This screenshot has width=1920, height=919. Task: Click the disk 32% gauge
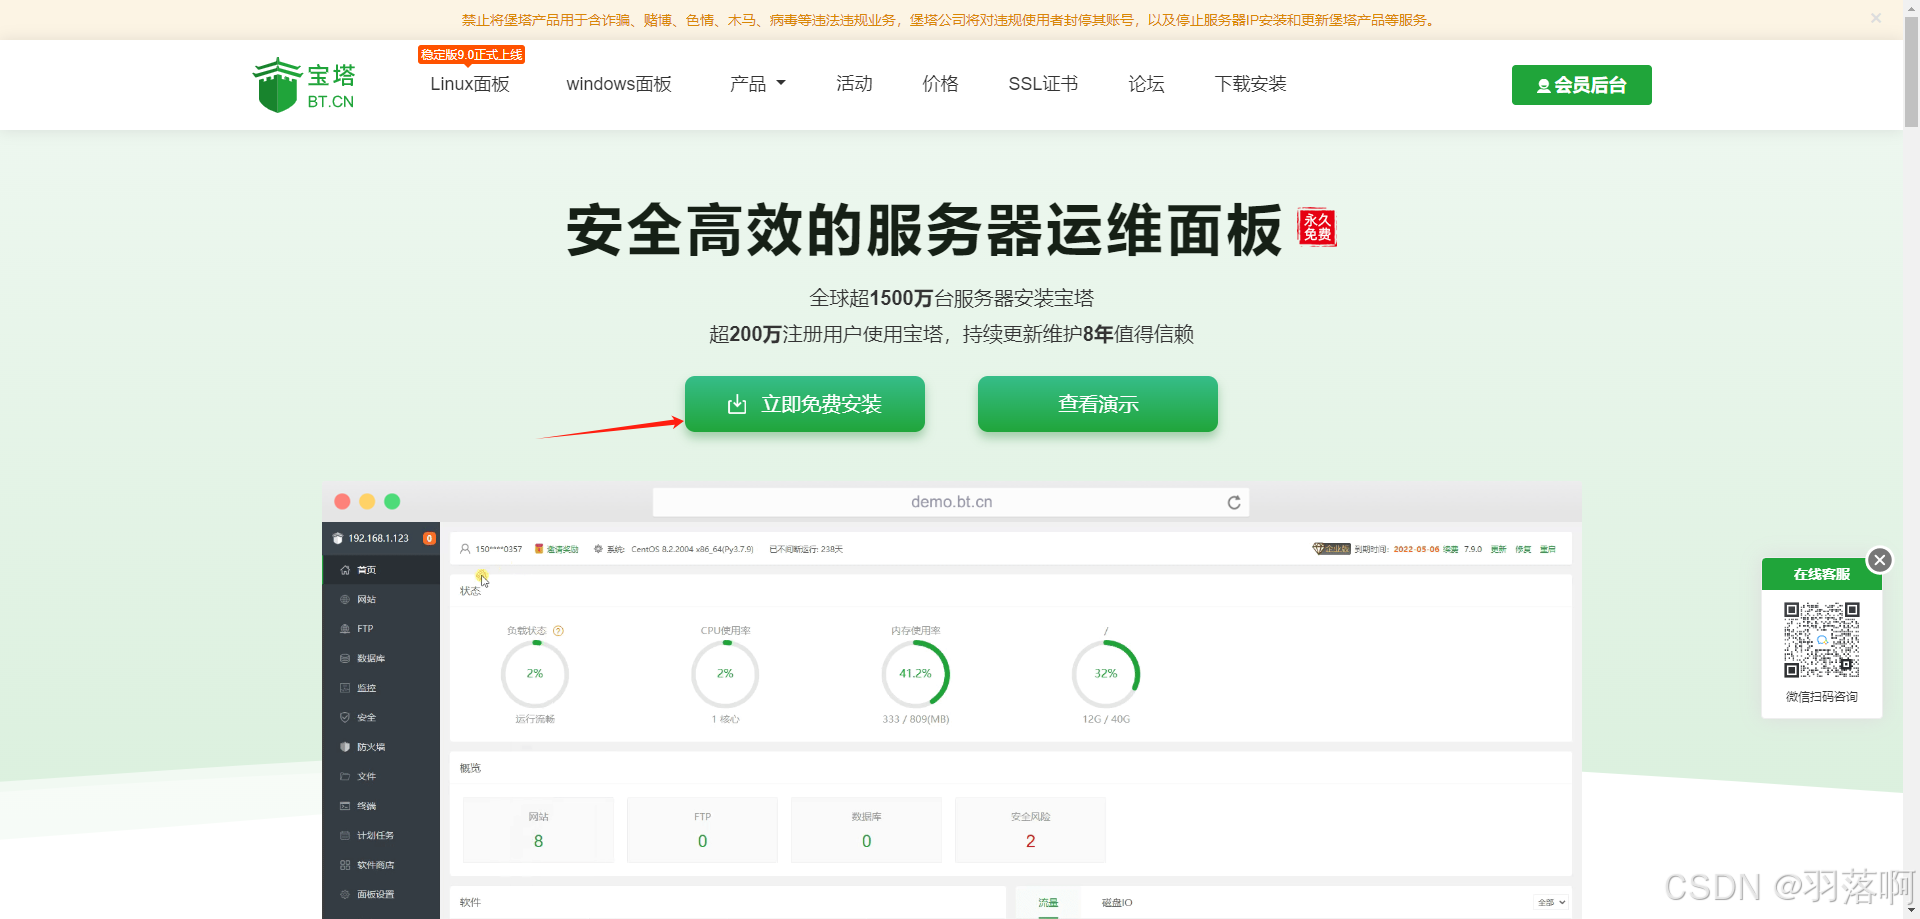[x=1105, y=674]
